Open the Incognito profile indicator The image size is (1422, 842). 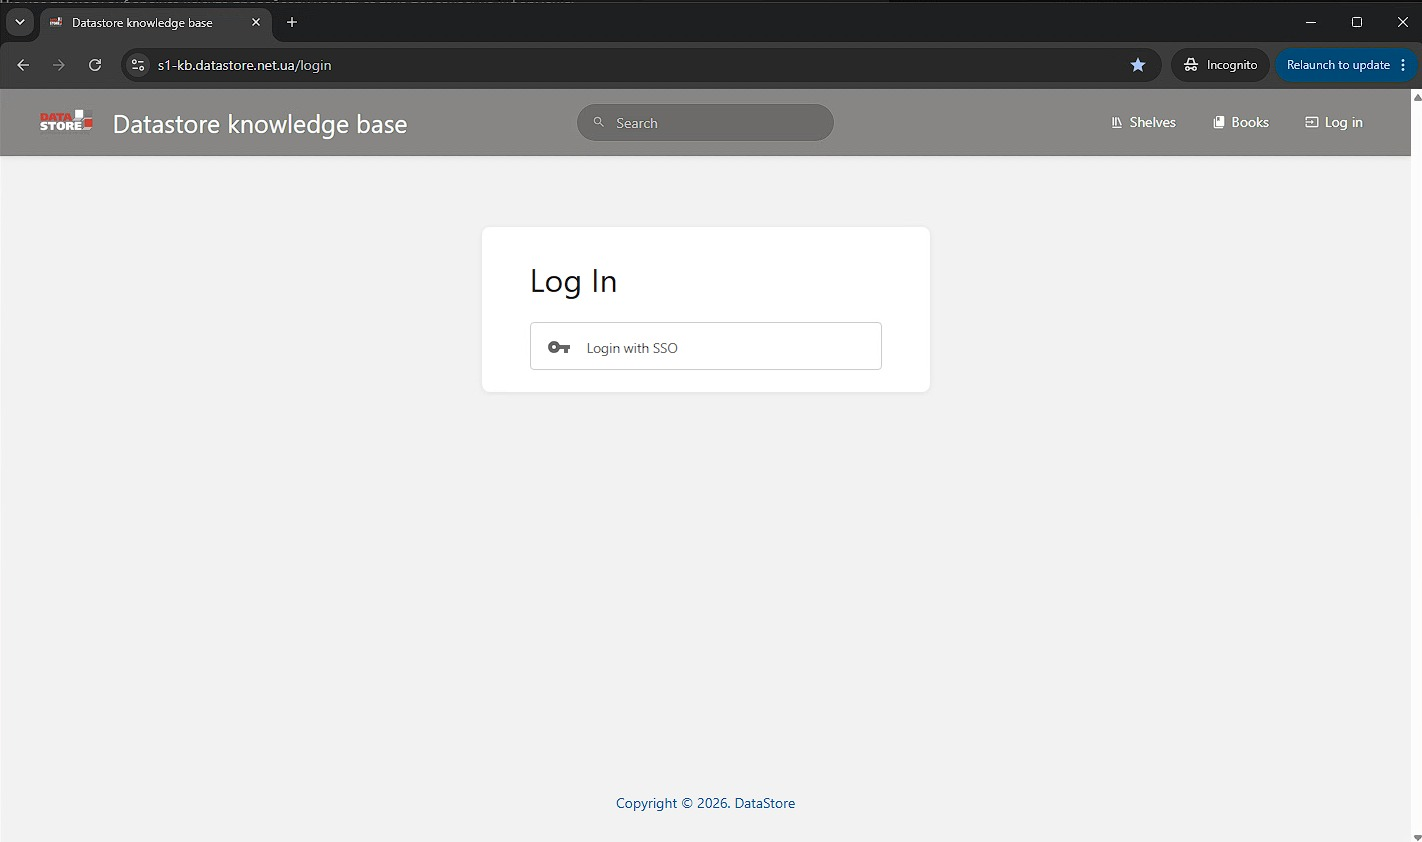click(1220, 65)
